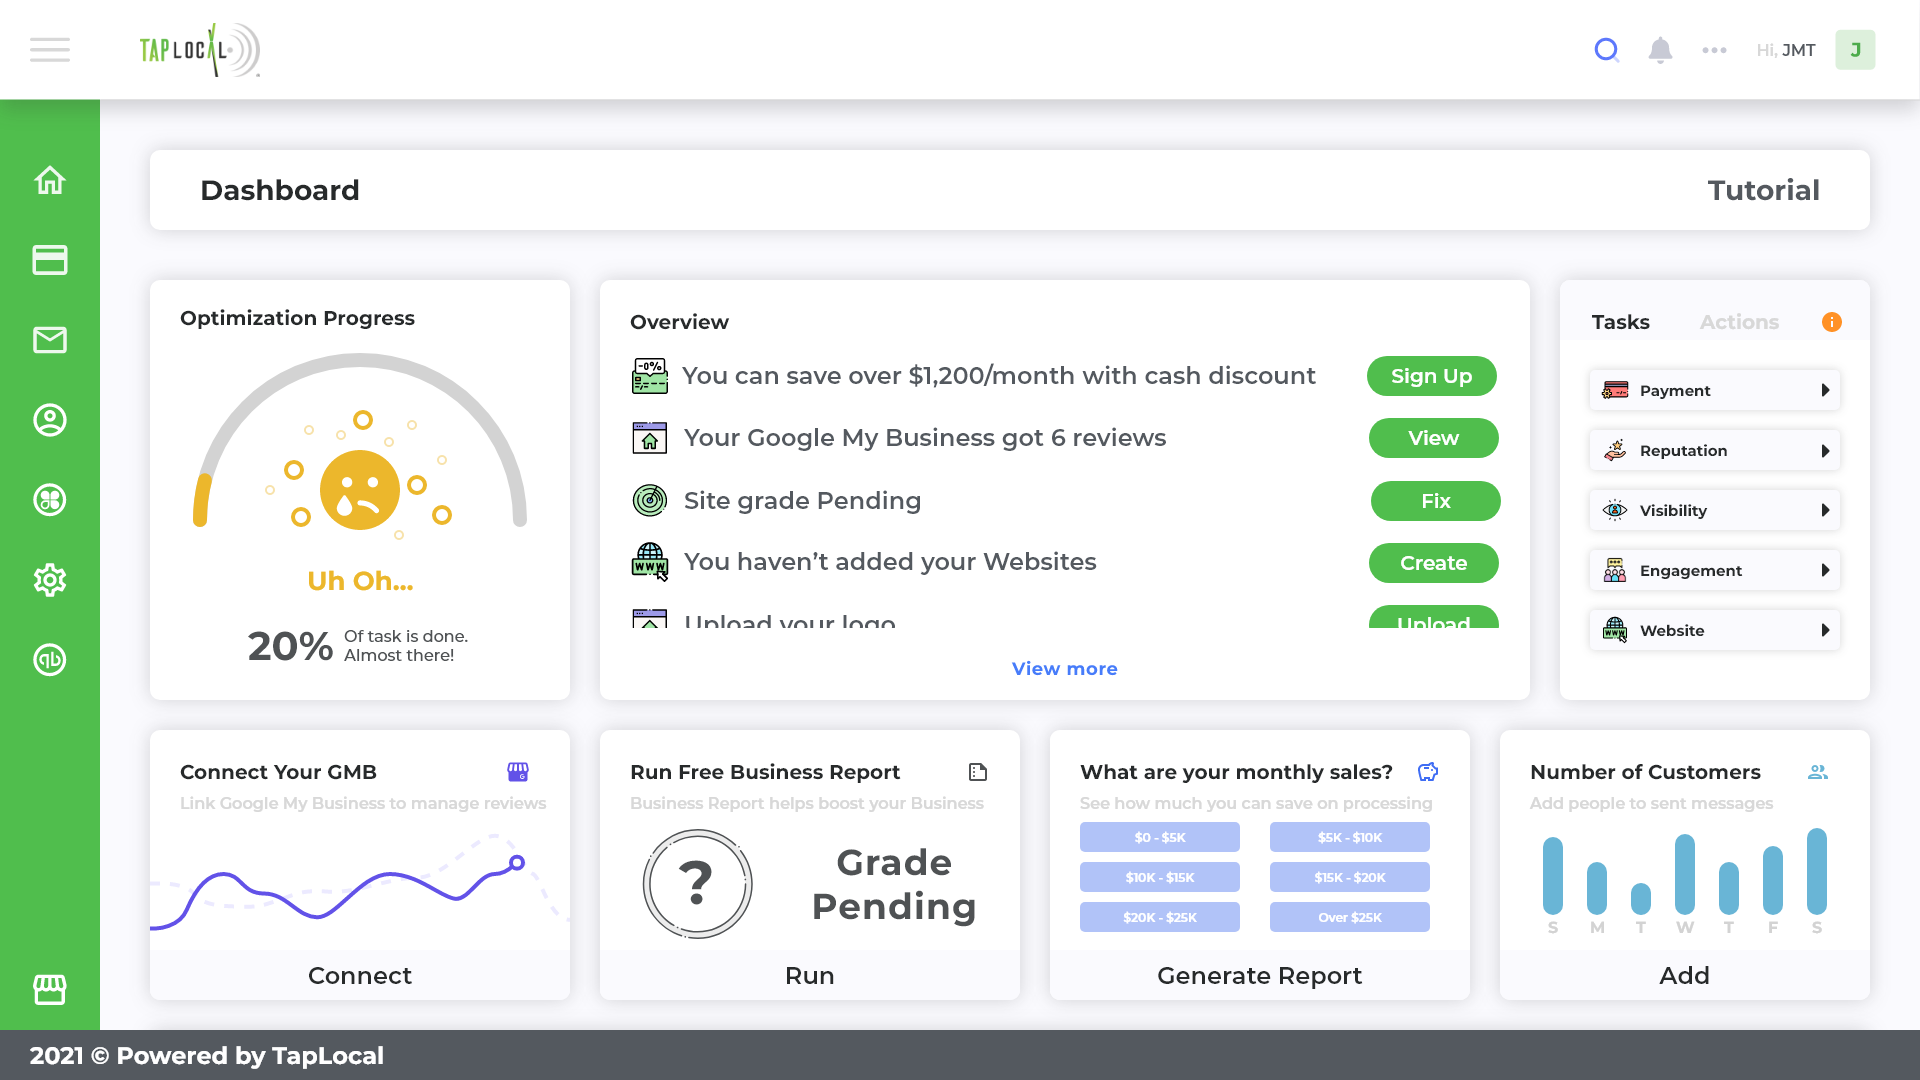This screenshot has height=1080, width=1920.
Task: Select the $5K - $10K sales option
Action: 1350,837
